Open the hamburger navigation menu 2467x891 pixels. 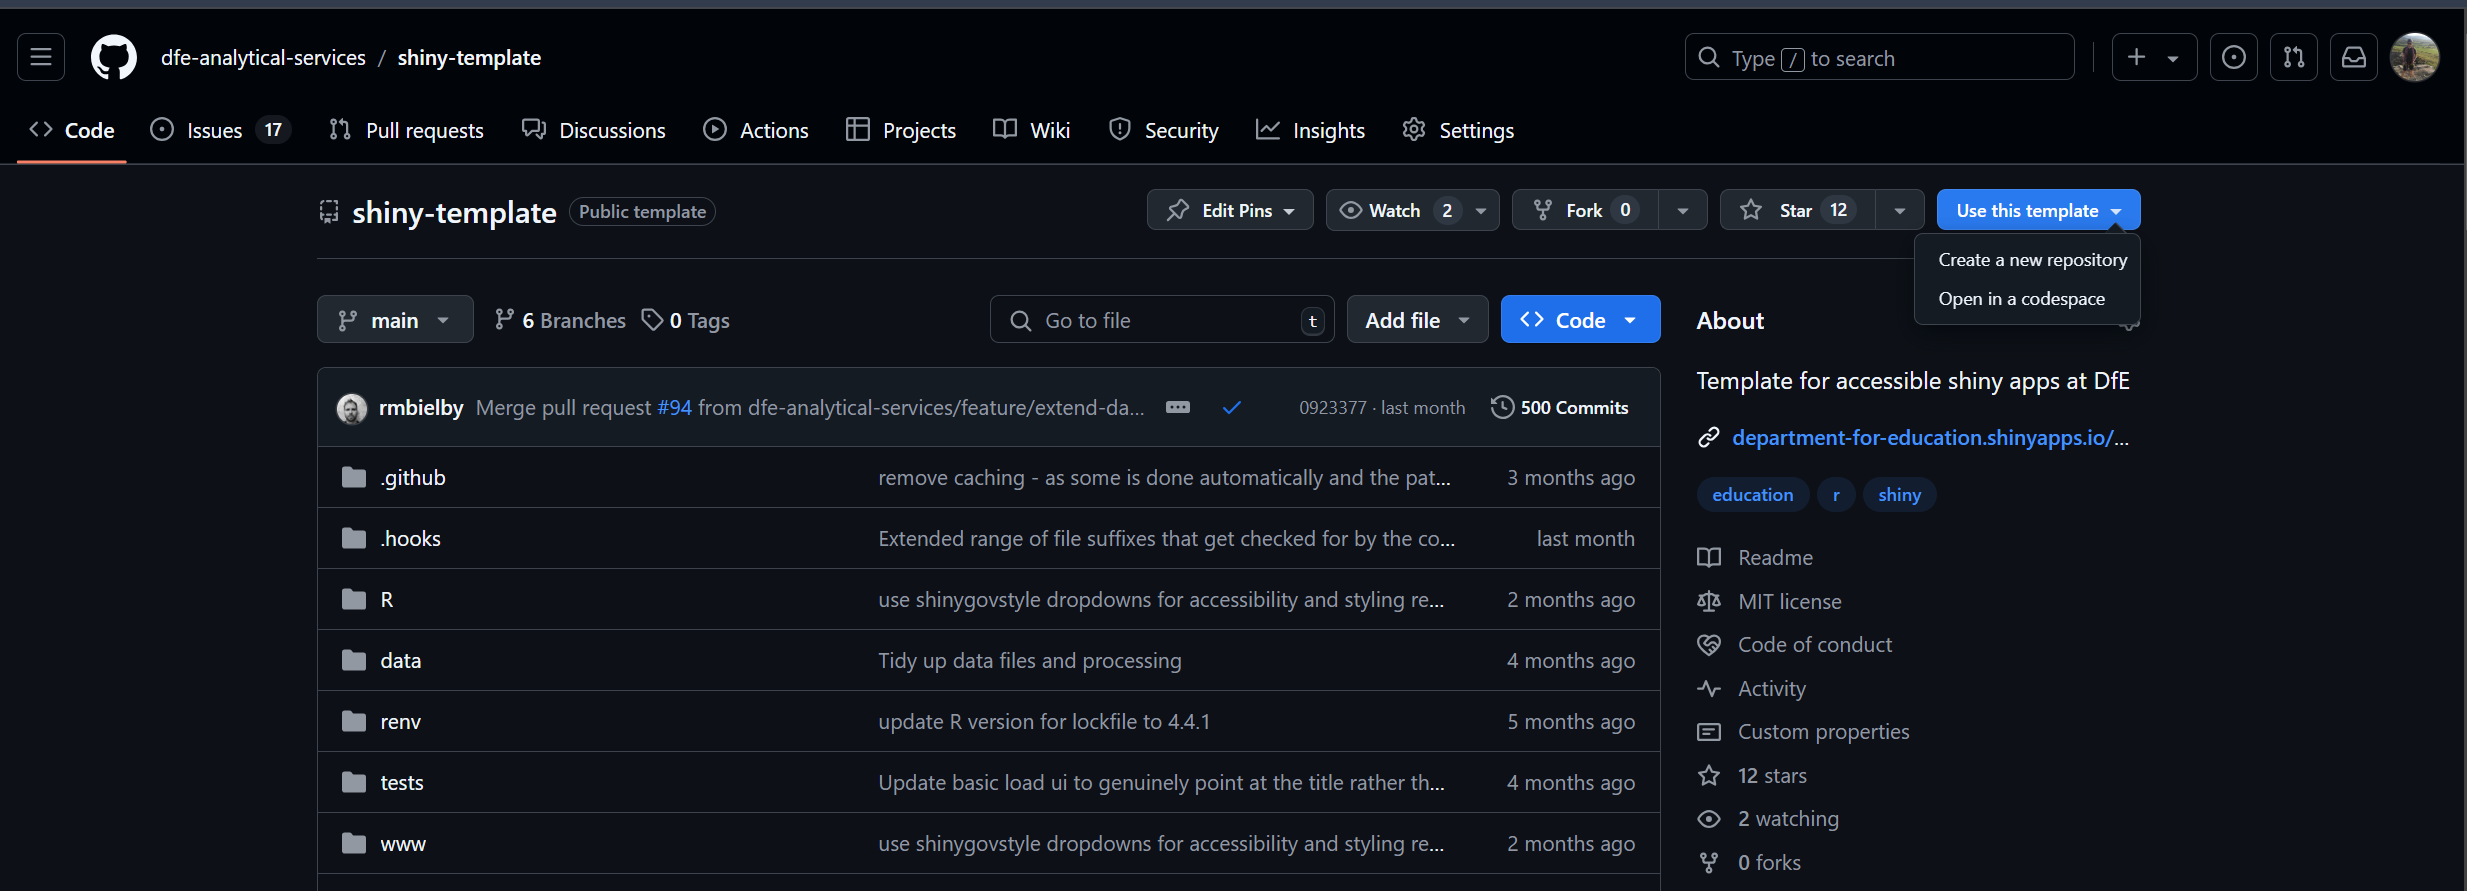pos(41,58)
